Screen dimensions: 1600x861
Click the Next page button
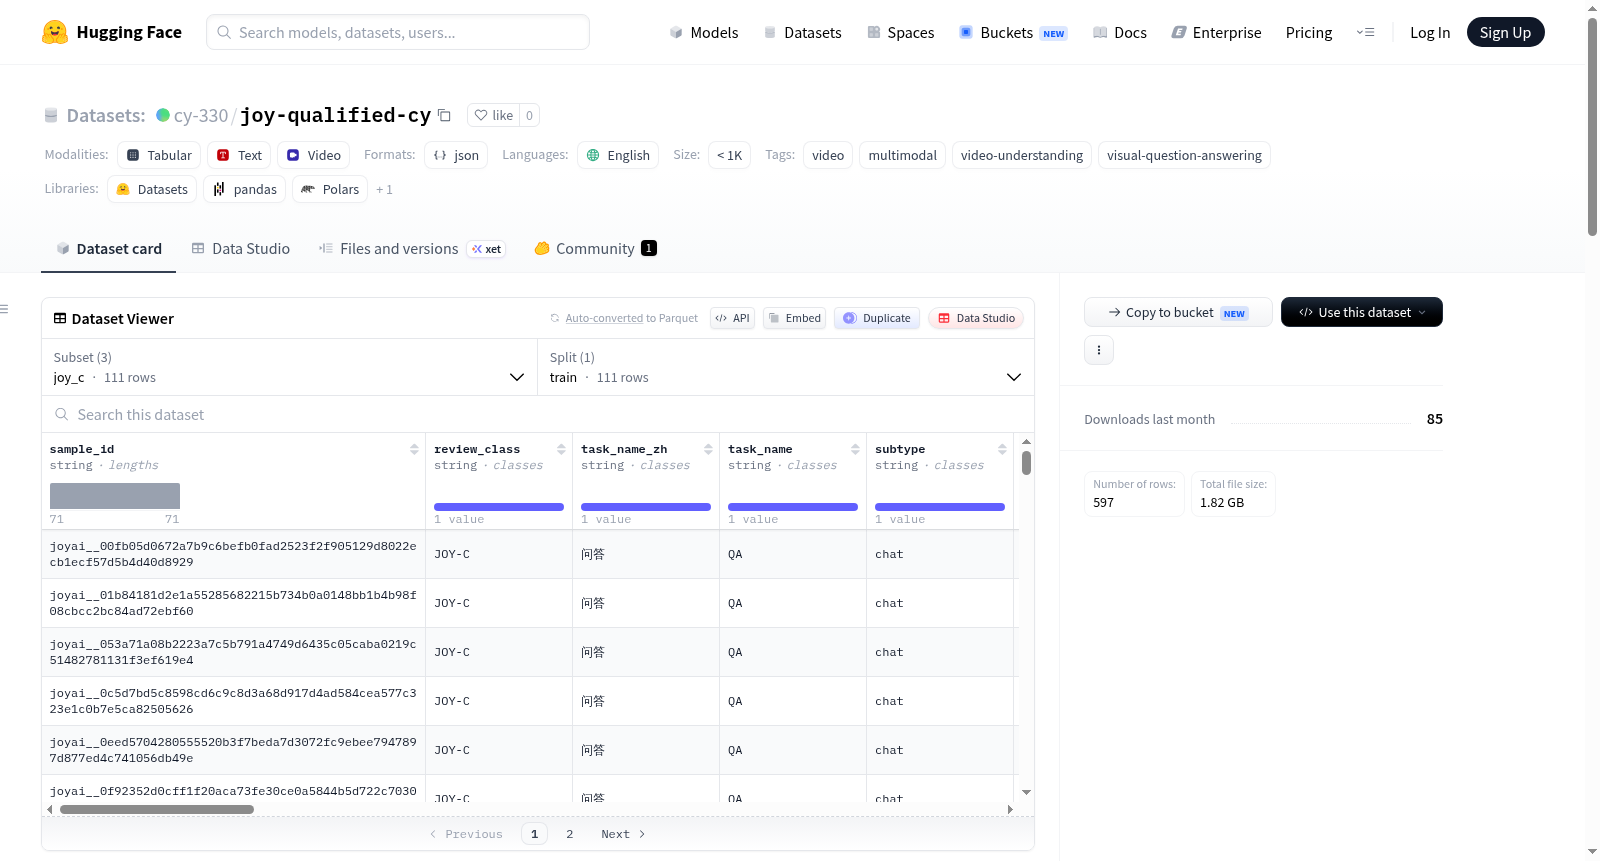[x=623, y=834]
